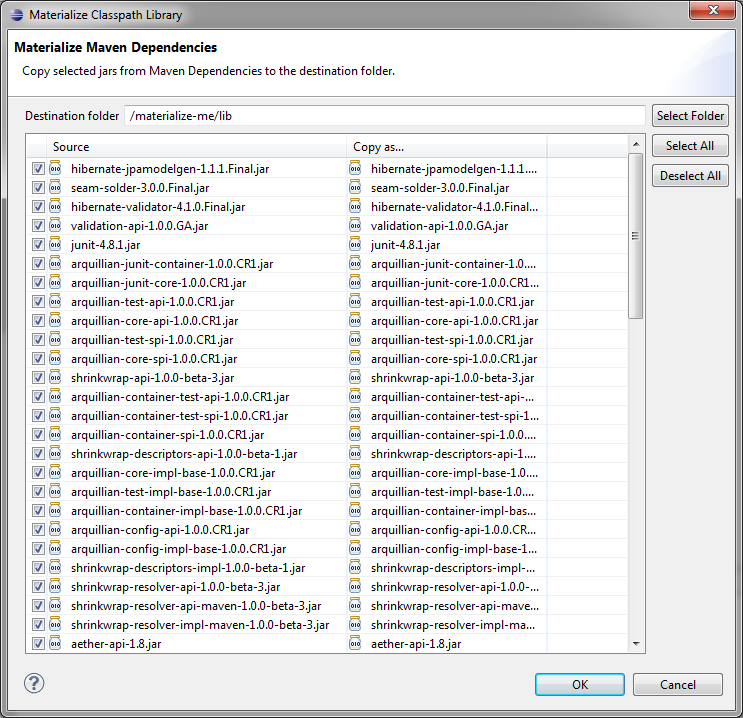Viewport: 743px width, 718px height.
Task: Toggle arquillian-config-api-1.0.0.CR1.jar checkbox
Action: pyautogui.click(x=38, y=530)
